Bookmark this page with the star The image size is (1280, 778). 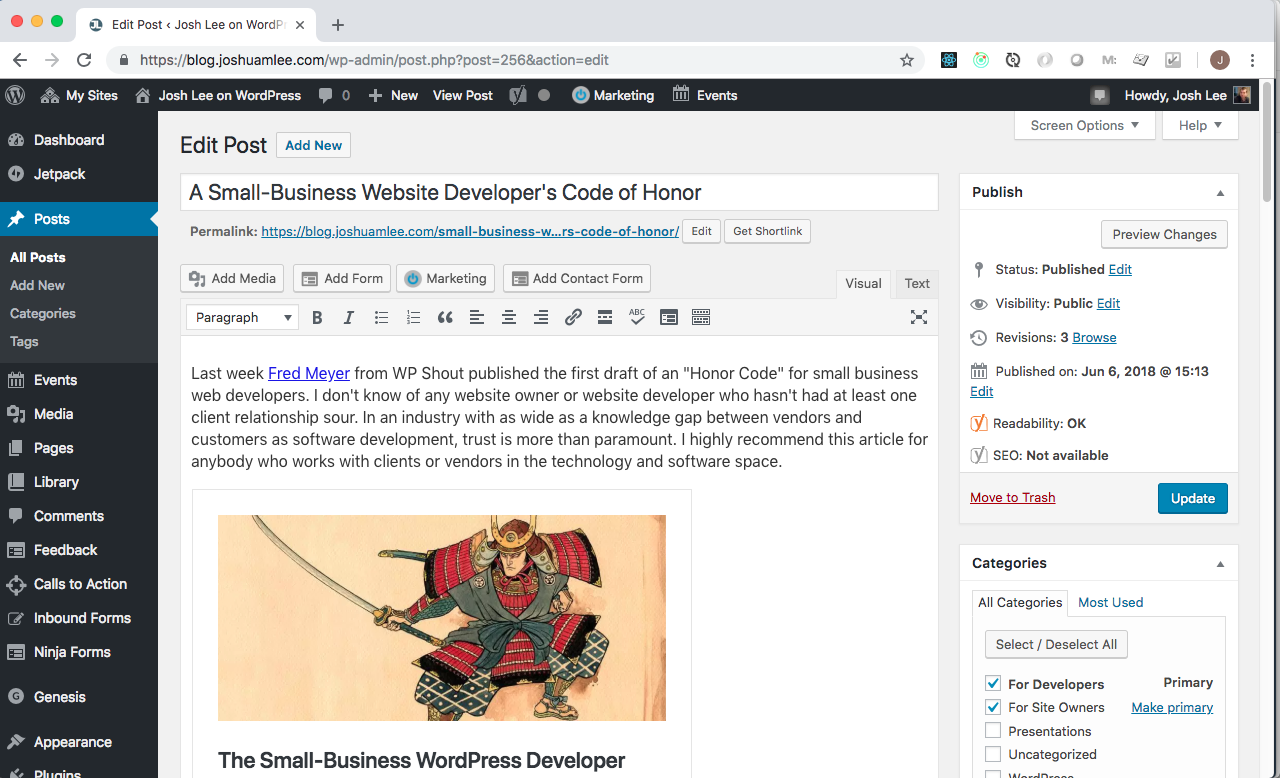[x=907, y=60]
